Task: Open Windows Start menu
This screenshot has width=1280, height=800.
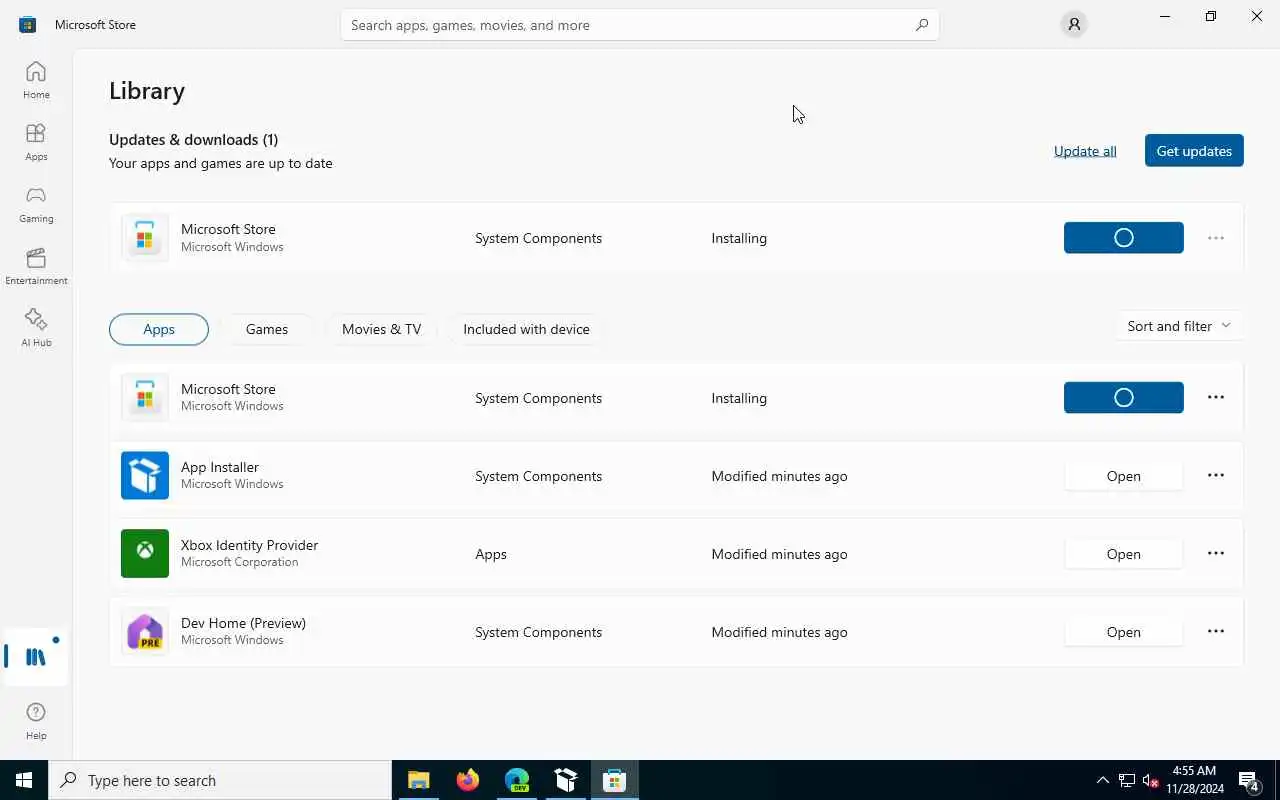Action: [24, 780]
